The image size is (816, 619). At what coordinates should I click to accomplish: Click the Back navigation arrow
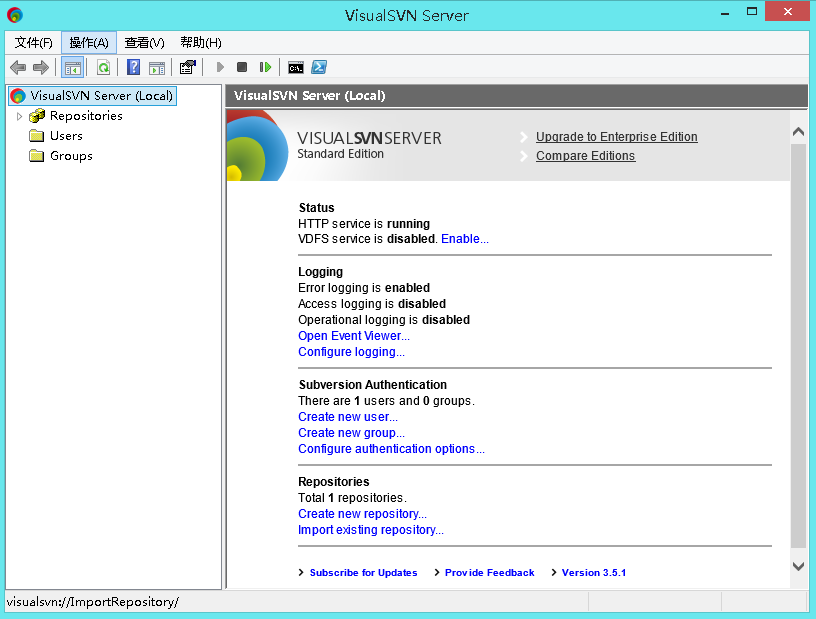click(17, 67)
